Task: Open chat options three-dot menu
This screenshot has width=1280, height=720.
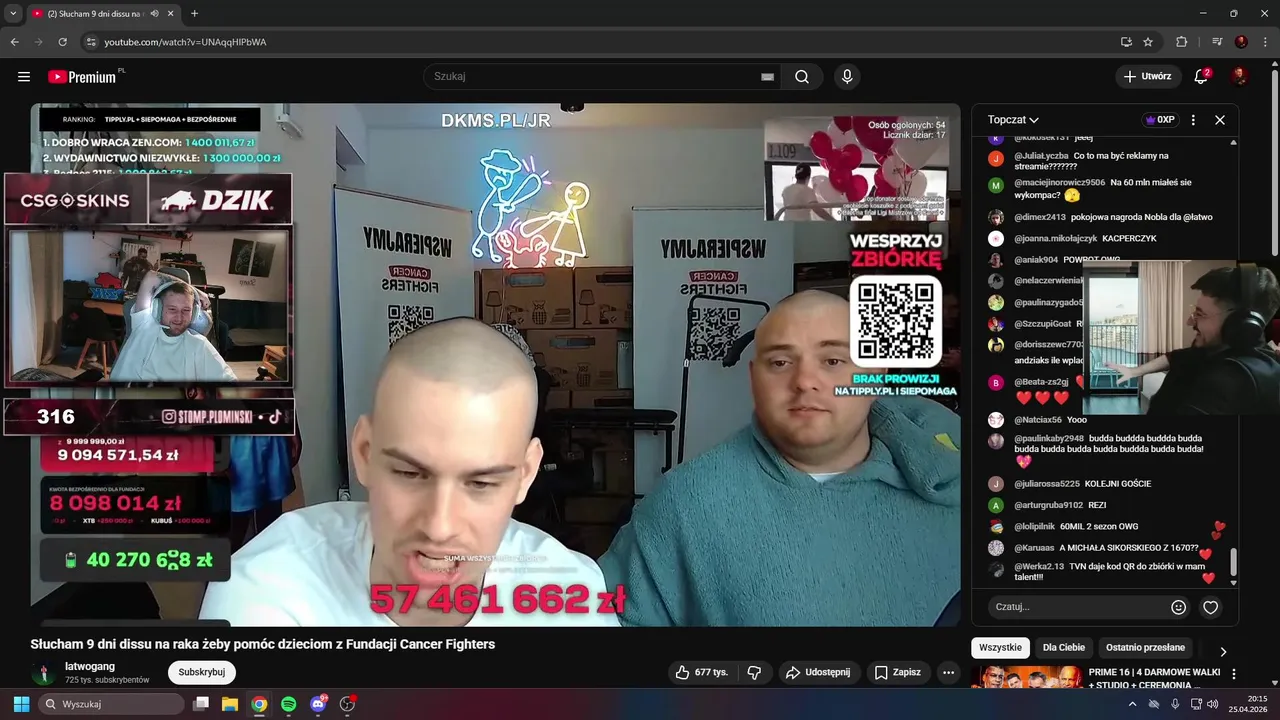Action: pos(1193,120)
